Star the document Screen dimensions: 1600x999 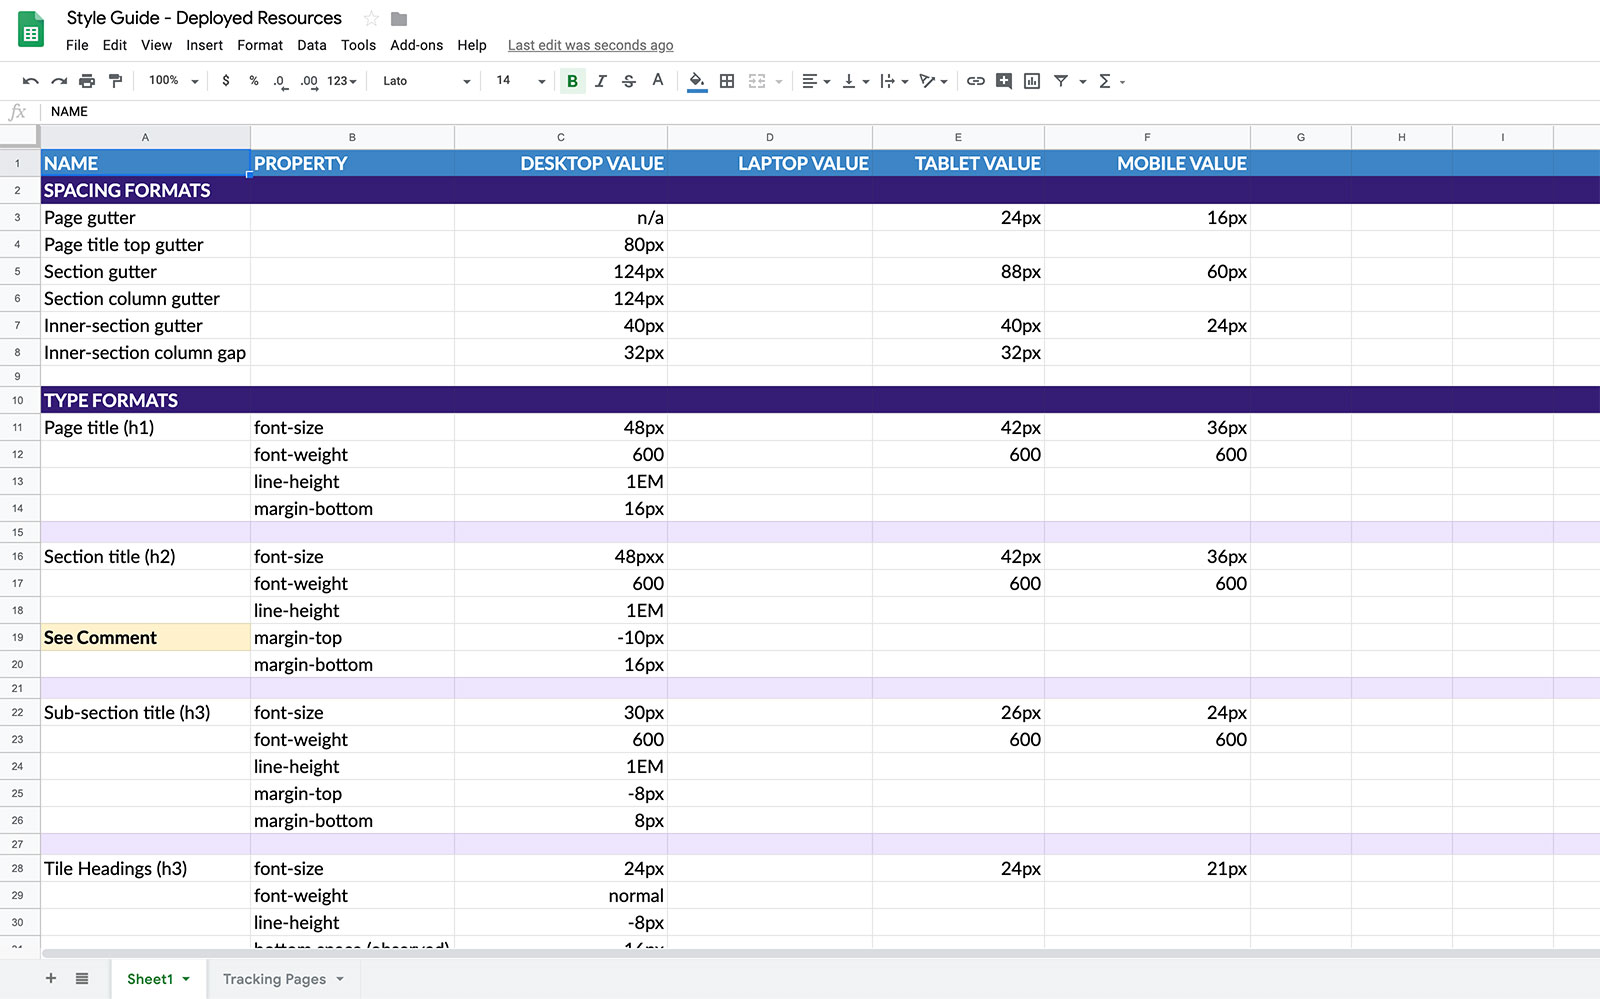click(x=371, y=18)
